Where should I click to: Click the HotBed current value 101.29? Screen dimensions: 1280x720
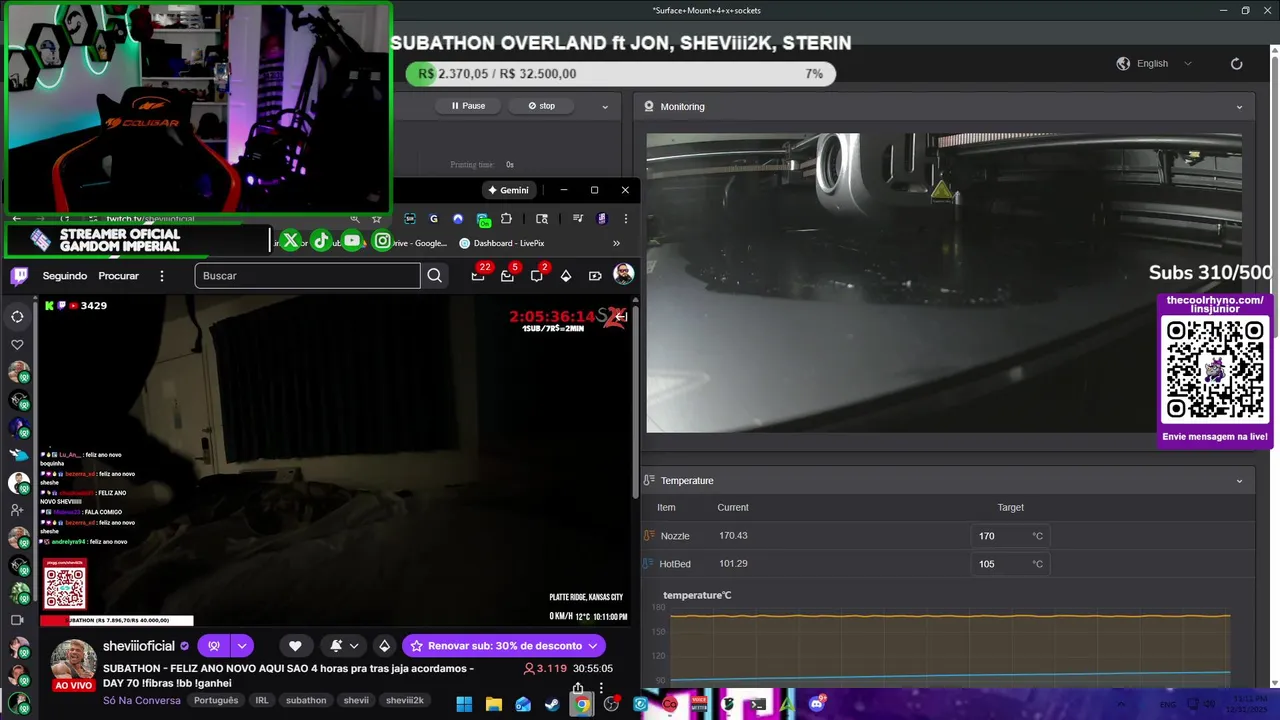coord(733,564)
